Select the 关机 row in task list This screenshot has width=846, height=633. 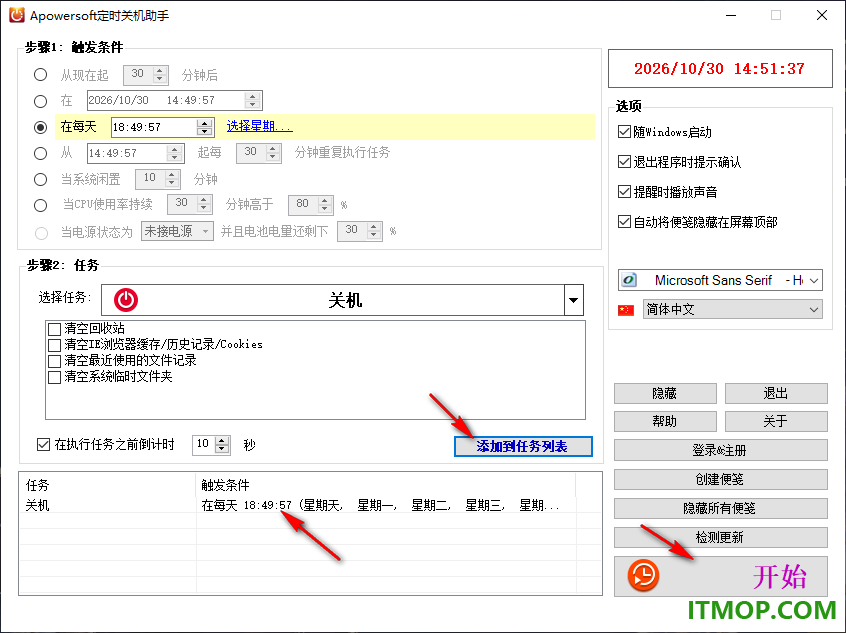[x=310, y=506]
